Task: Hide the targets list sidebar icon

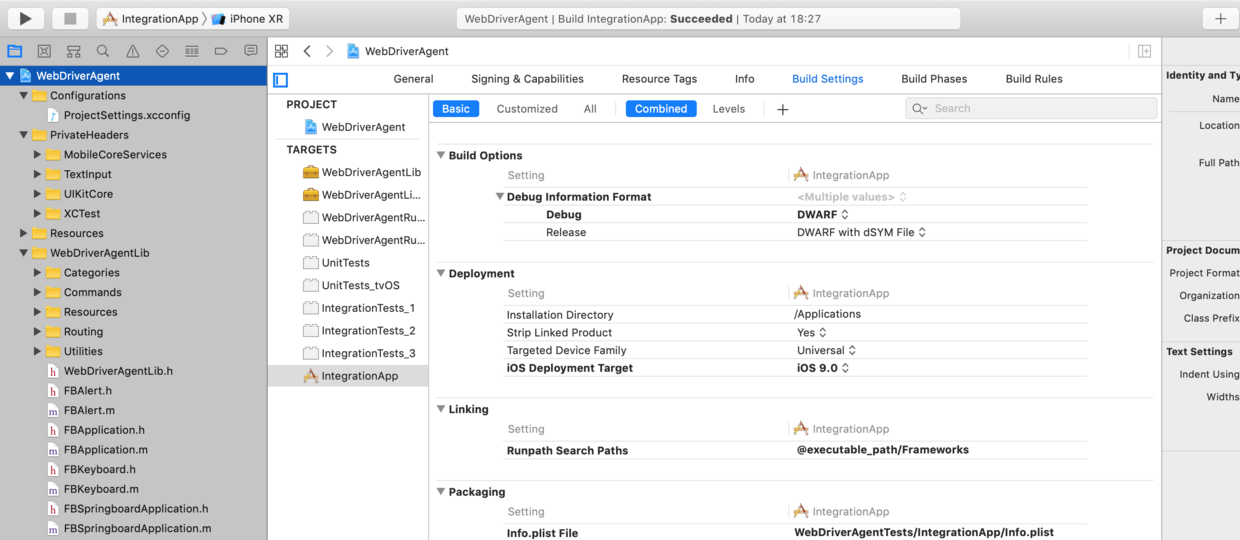Action: pyautogui.click(x=281, y=80)
